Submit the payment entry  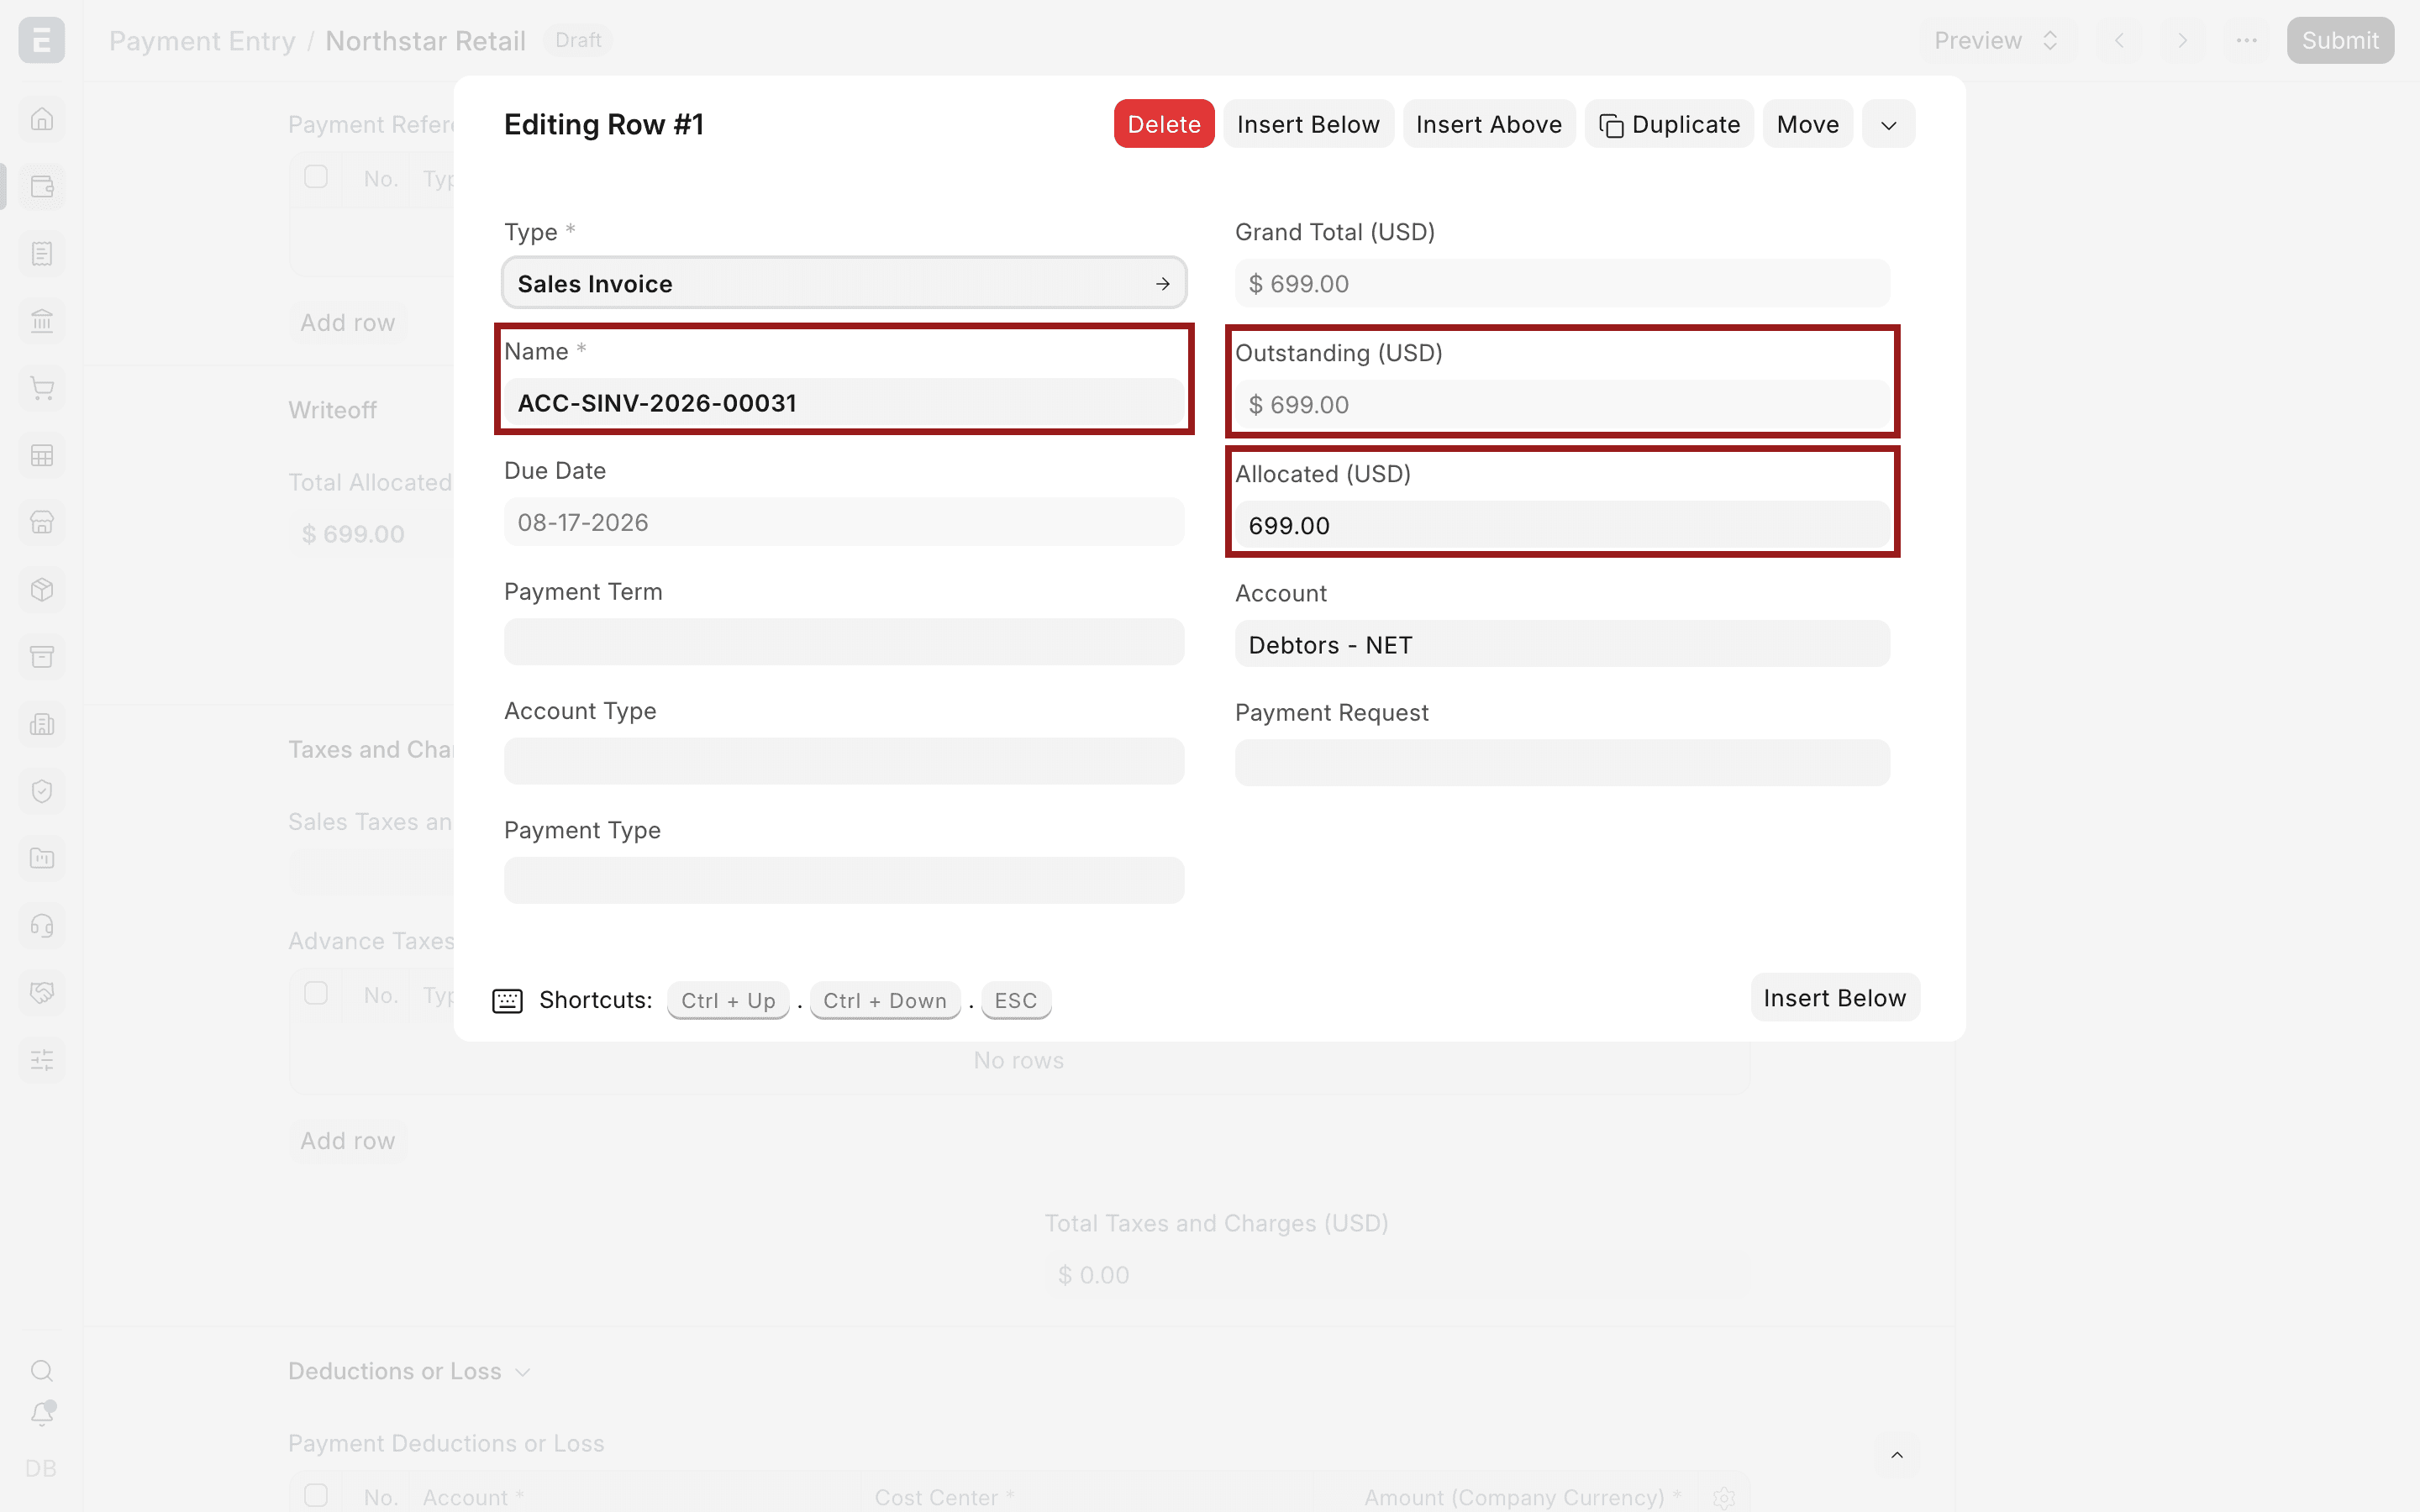tap(2340, 40)
